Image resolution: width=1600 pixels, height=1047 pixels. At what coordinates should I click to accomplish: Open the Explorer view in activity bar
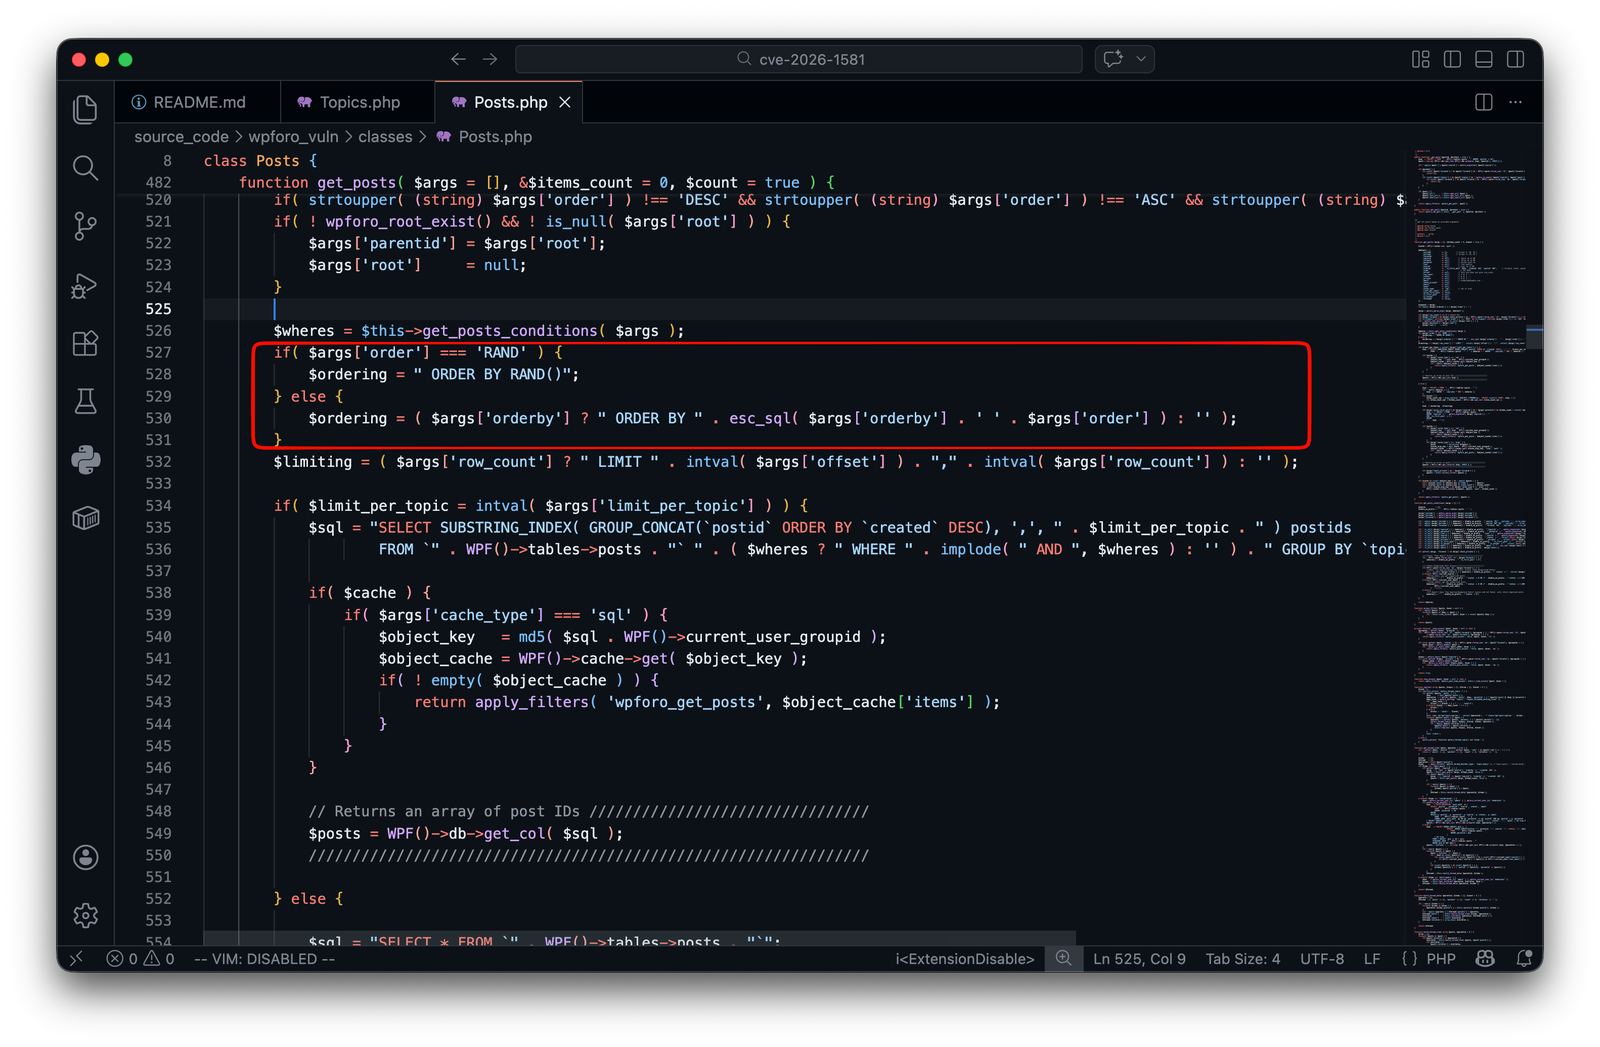86,109
